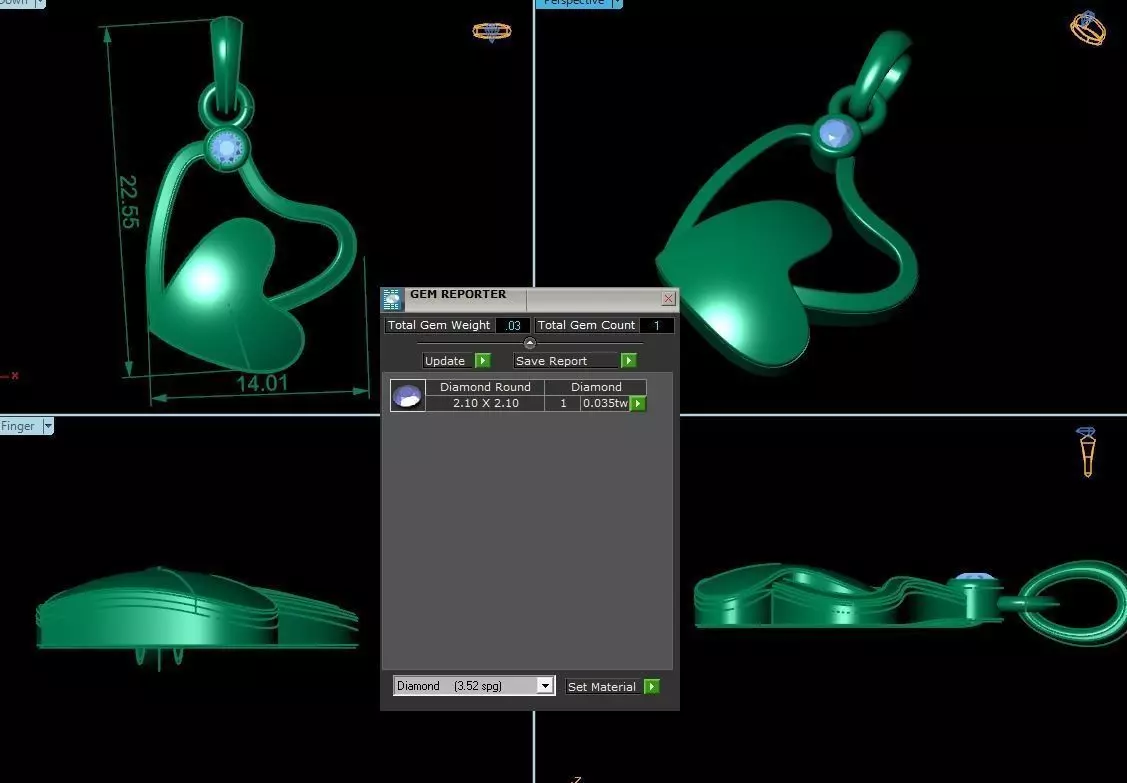The width and height of the screenshot is (1127, 783).
Task: Click the Gem Reporter panel icon
Action: (x=392, y=299)
